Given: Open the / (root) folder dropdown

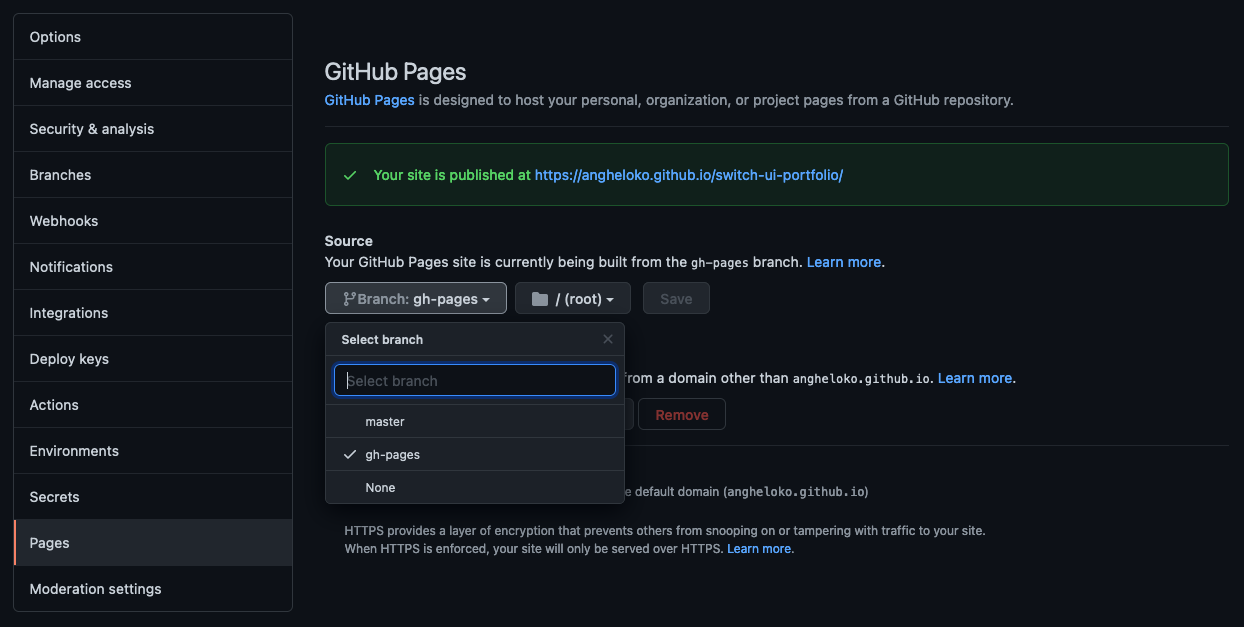Looking at the screenshot, I should [x=573, y=299].
